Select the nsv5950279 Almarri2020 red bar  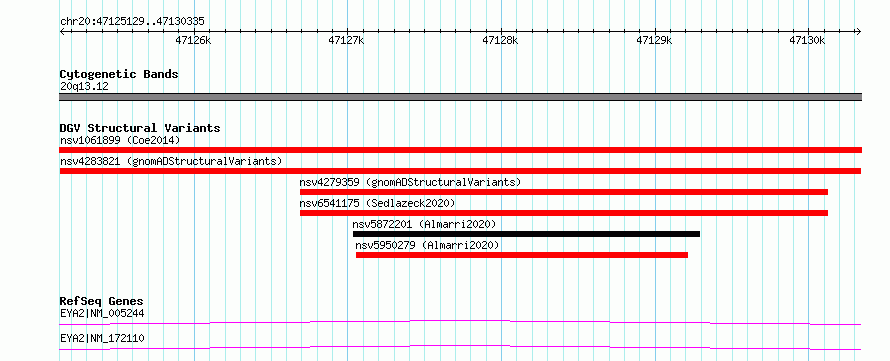pos(522,255)
